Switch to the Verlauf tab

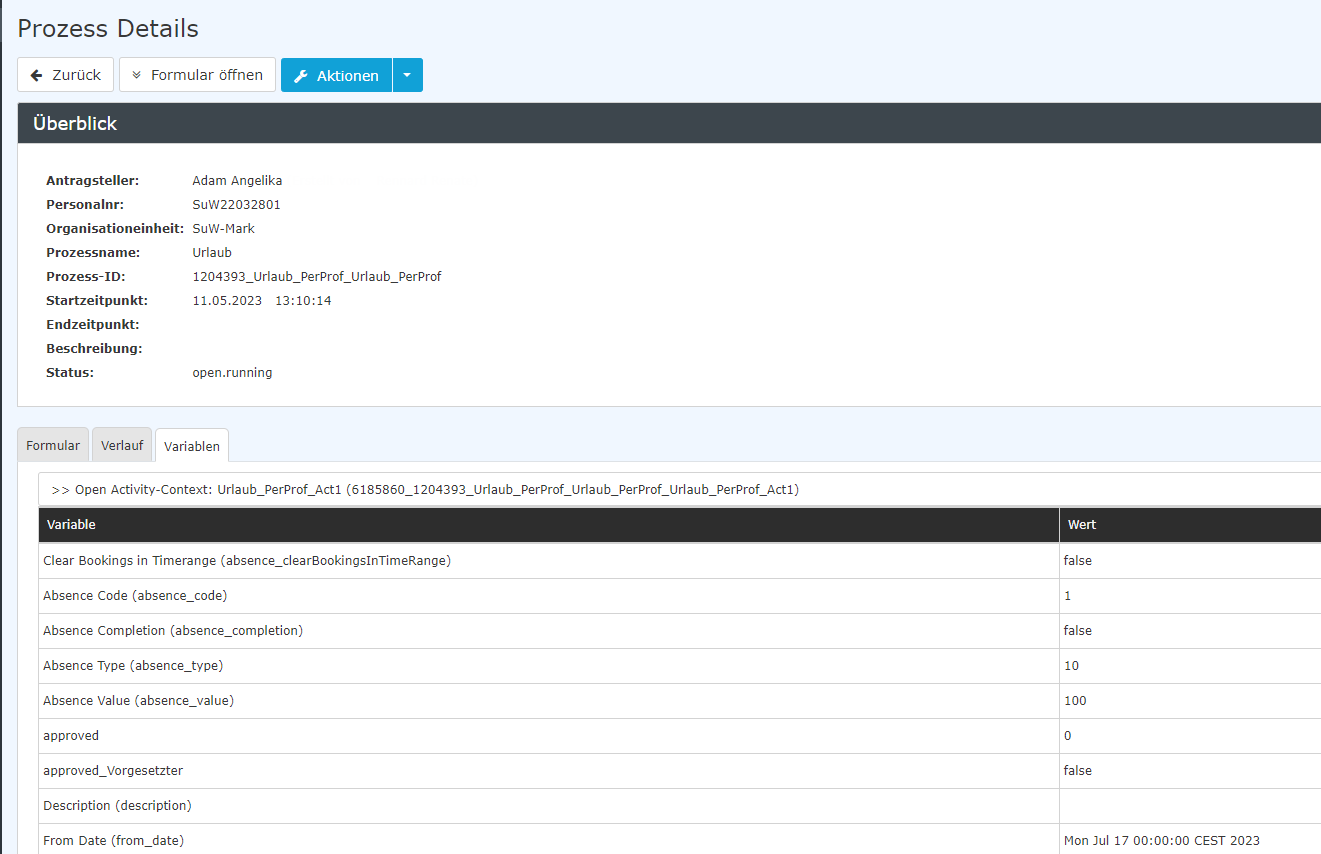122,446
